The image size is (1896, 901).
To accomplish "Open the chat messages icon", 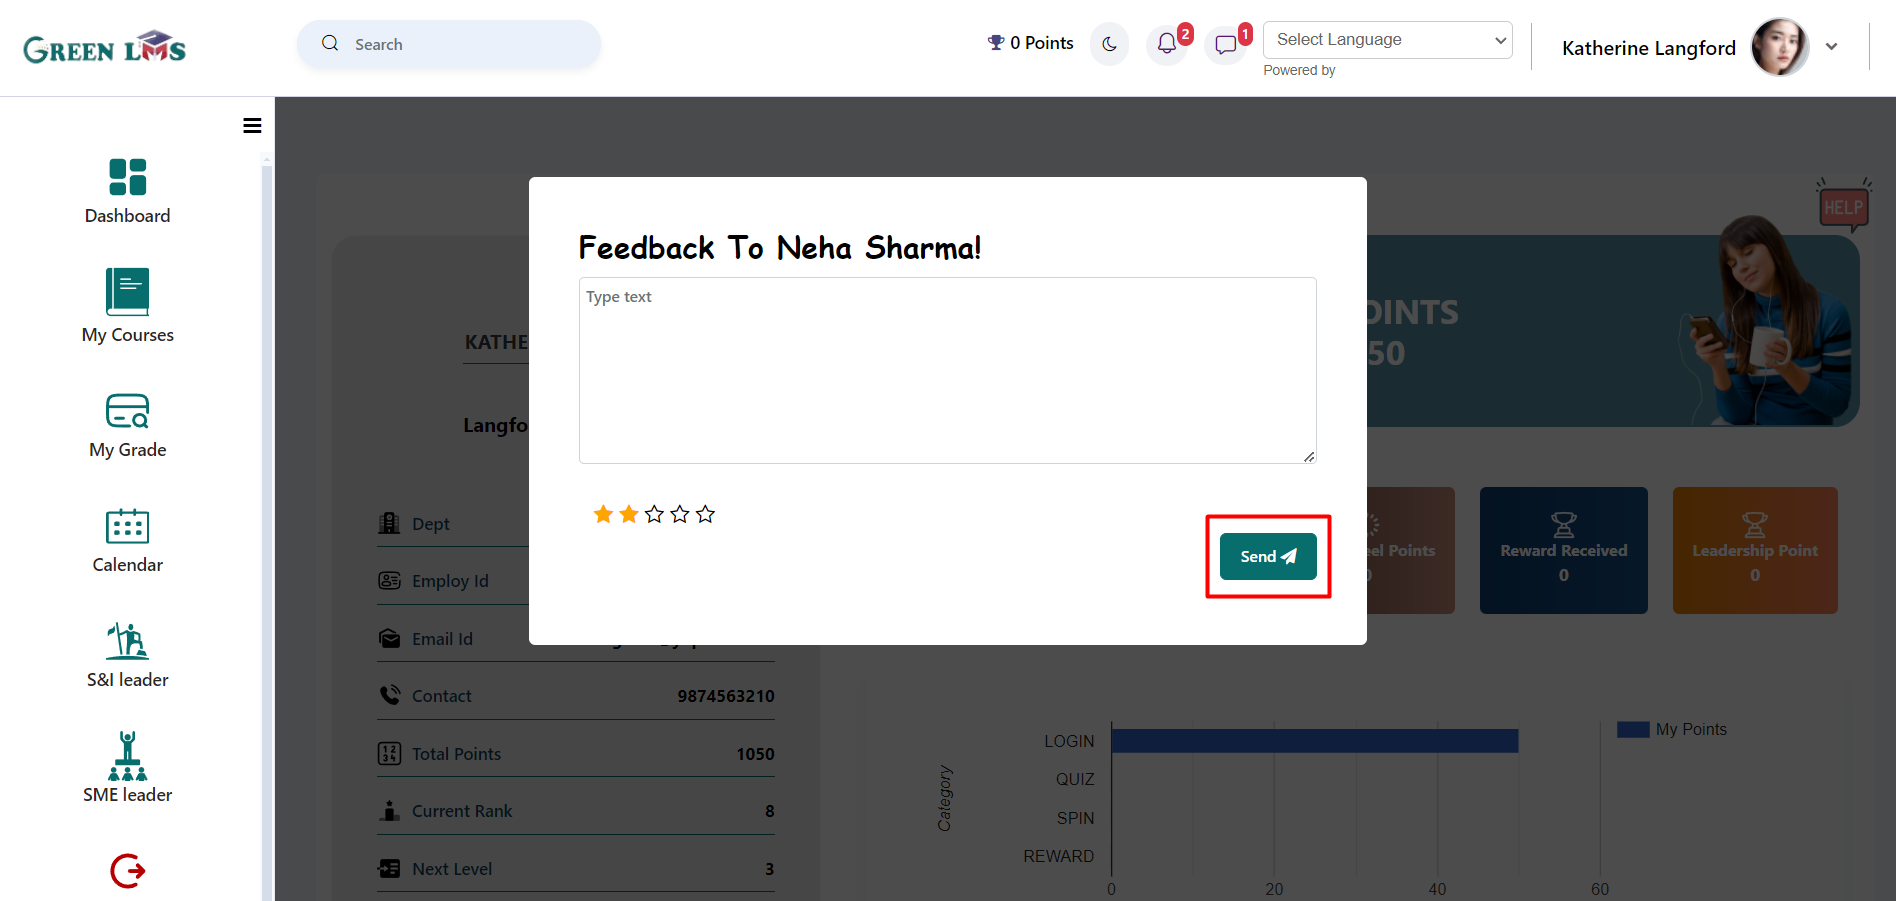I will click(1226, 44).
